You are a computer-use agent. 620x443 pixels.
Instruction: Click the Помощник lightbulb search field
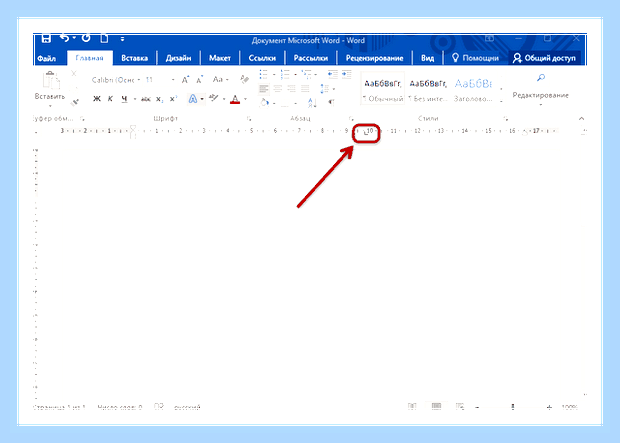[475, 58]
